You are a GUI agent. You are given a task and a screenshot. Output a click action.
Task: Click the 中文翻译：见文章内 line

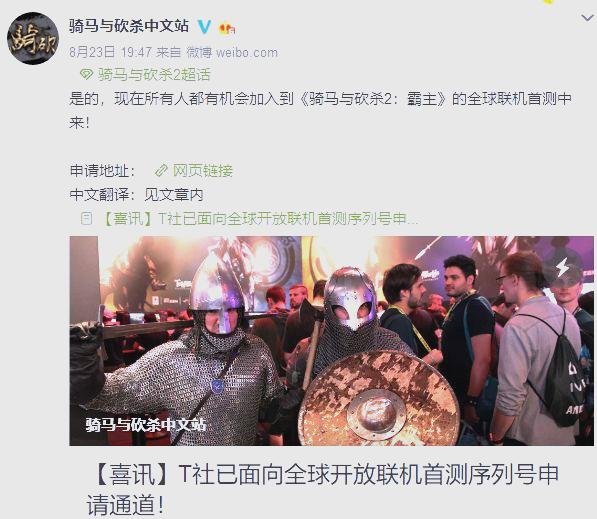(136, 195)
